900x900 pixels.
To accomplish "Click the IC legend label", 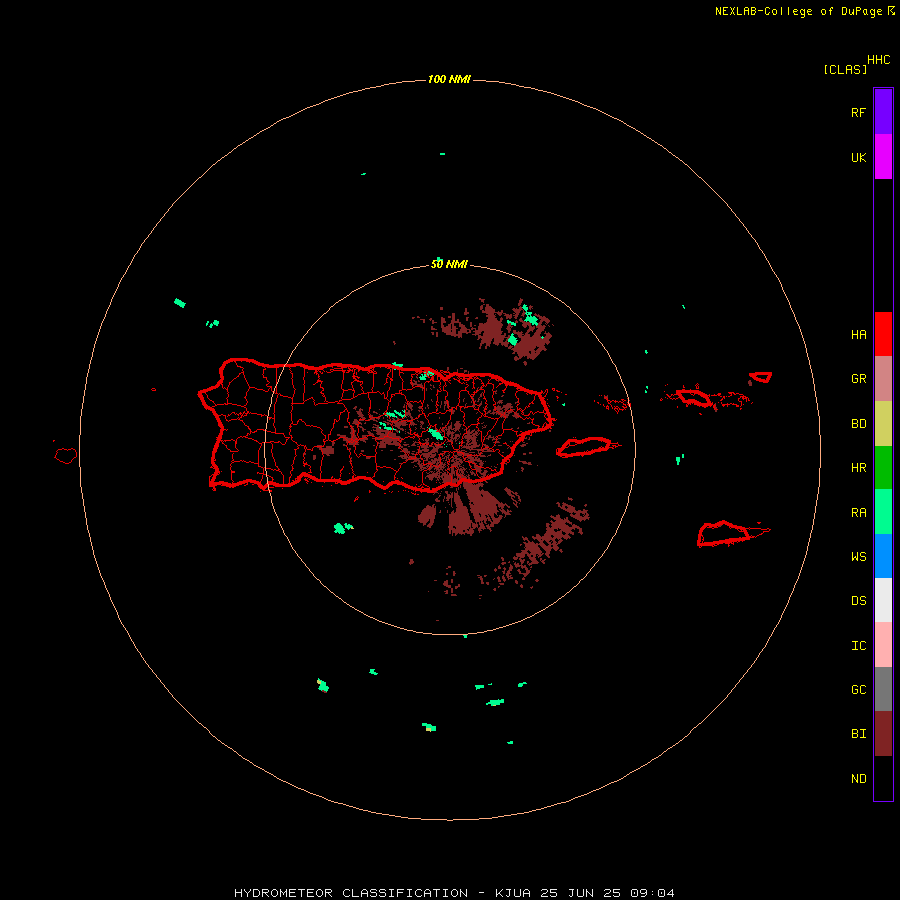I will (x=858, y=646).
